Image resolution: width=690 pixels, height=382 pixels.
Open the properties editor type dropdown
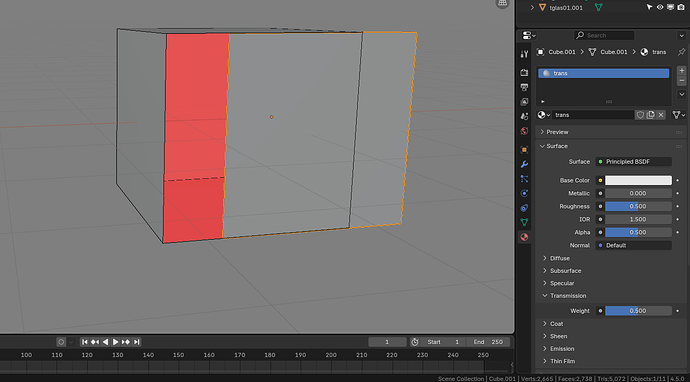coord(529,35)
